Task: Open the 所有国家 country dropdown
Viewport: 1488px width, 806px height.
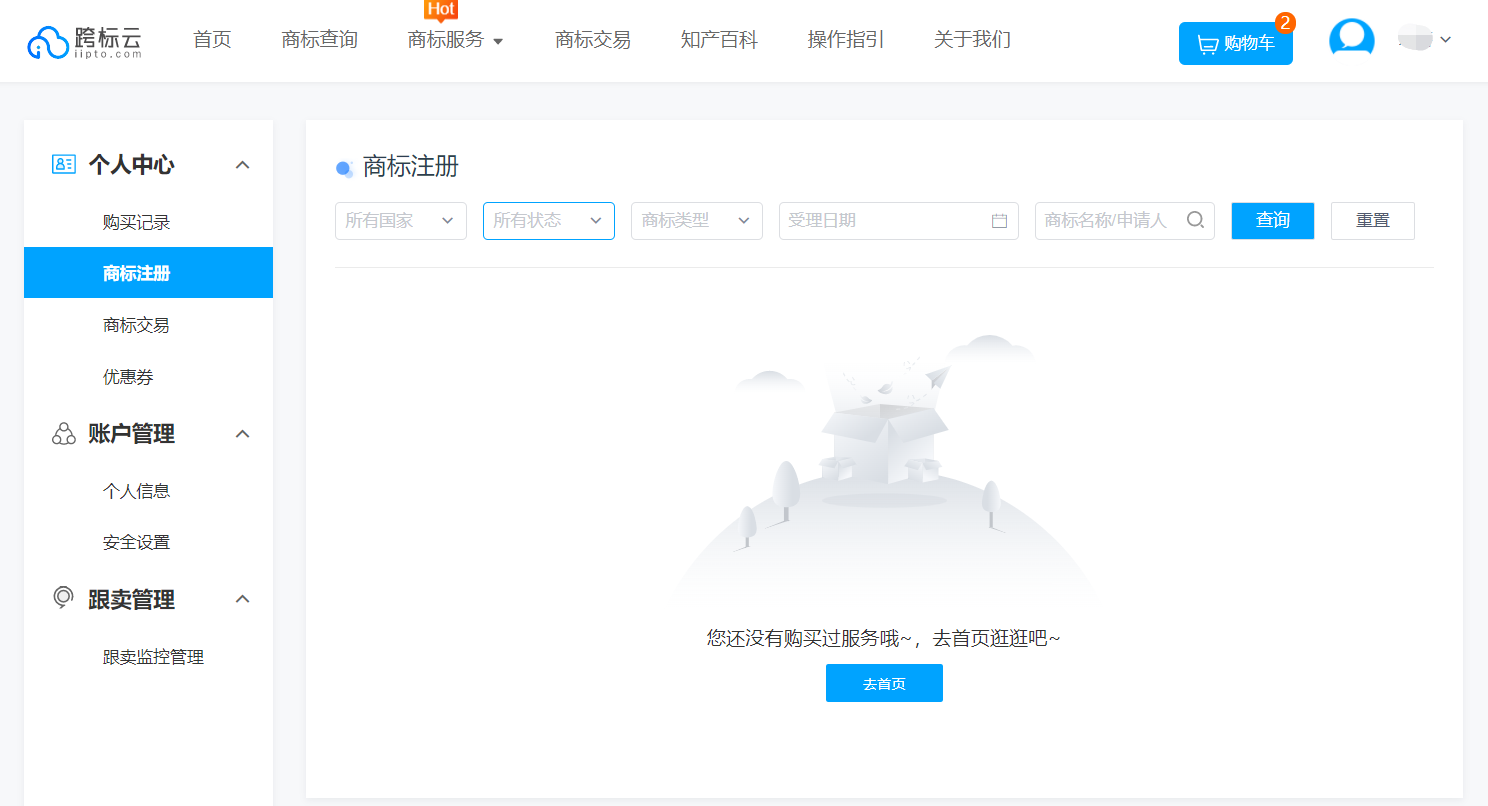Action: (400, 220)
